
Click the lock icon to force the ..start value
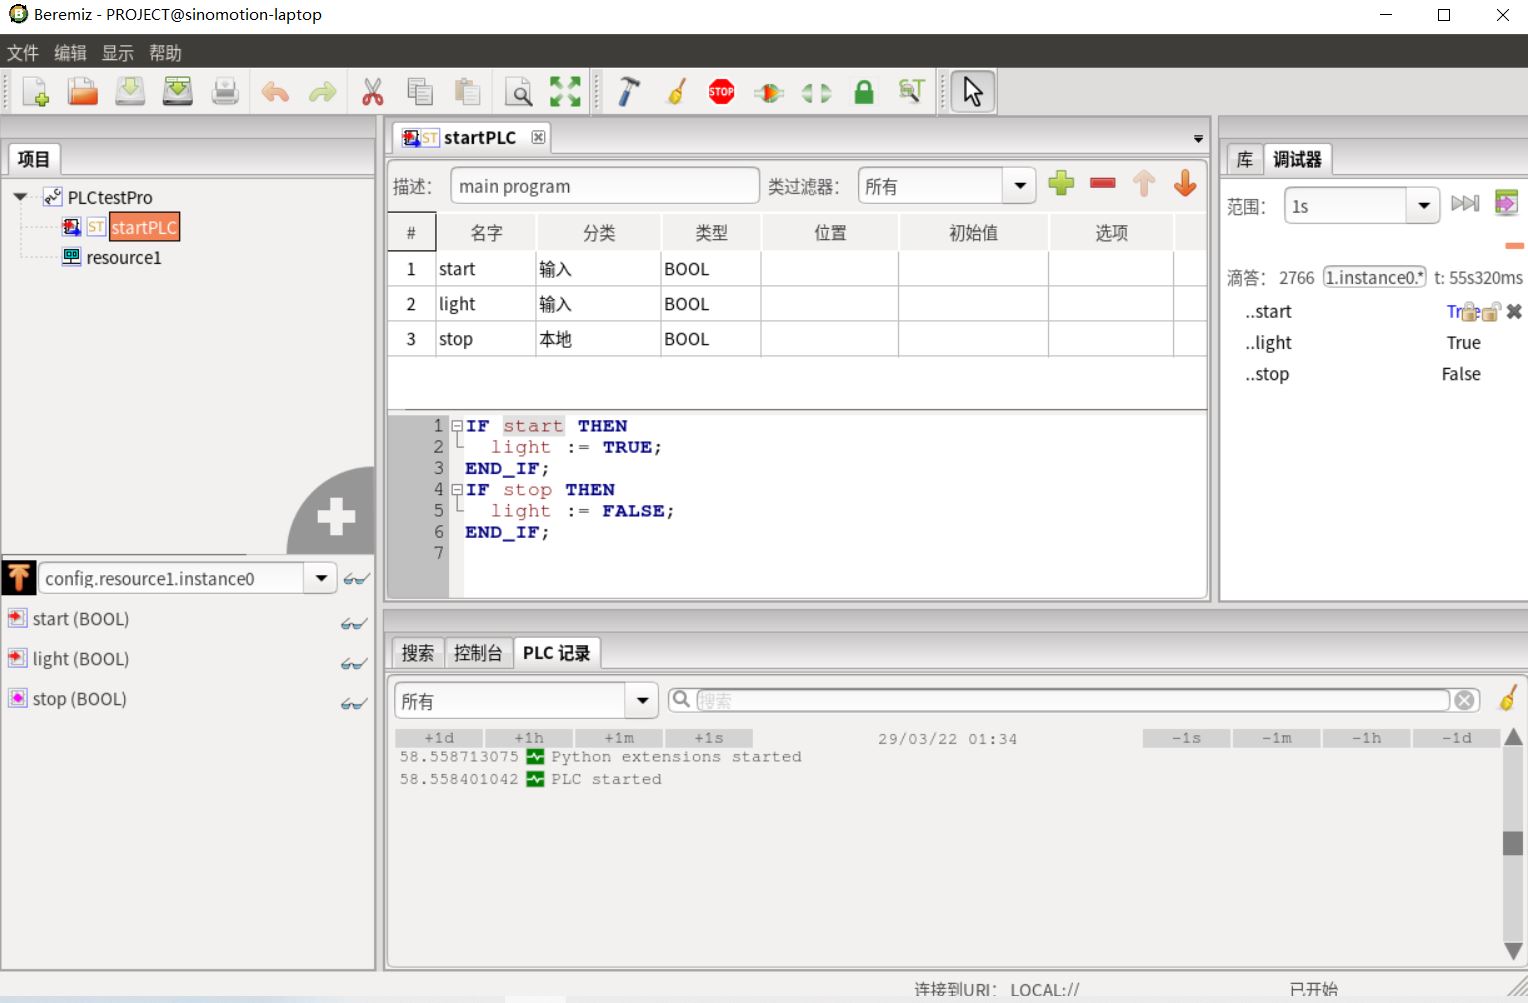click(1469, 312)
